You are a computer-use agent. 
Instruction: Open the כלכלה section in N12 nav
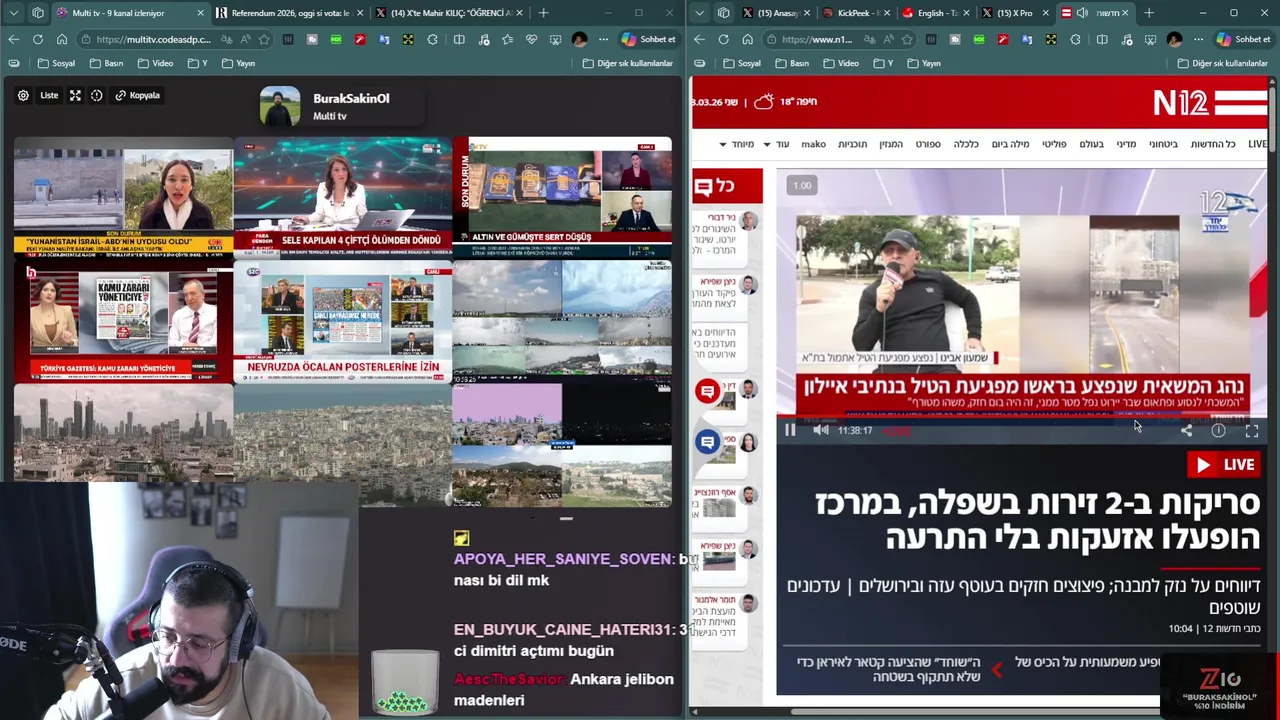click(966, 144)
